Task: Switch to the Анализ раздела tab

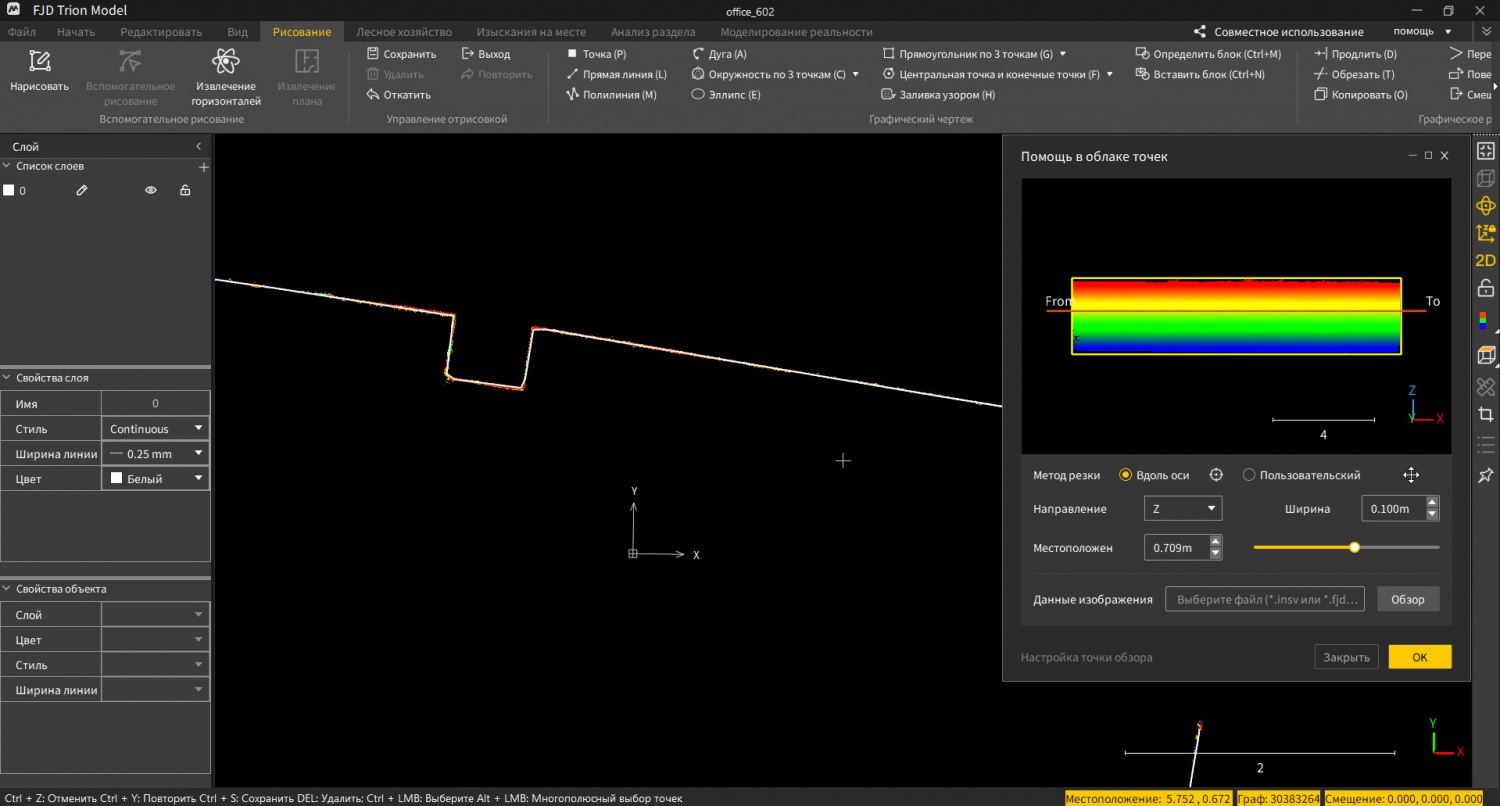Action: pos(653,32)
